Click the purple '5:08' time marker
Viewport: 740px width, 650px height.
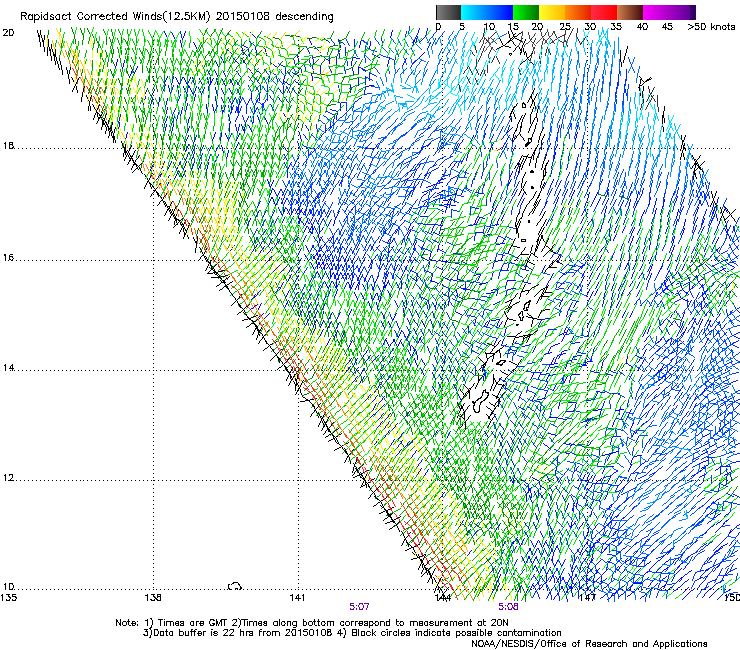point(508,607)
